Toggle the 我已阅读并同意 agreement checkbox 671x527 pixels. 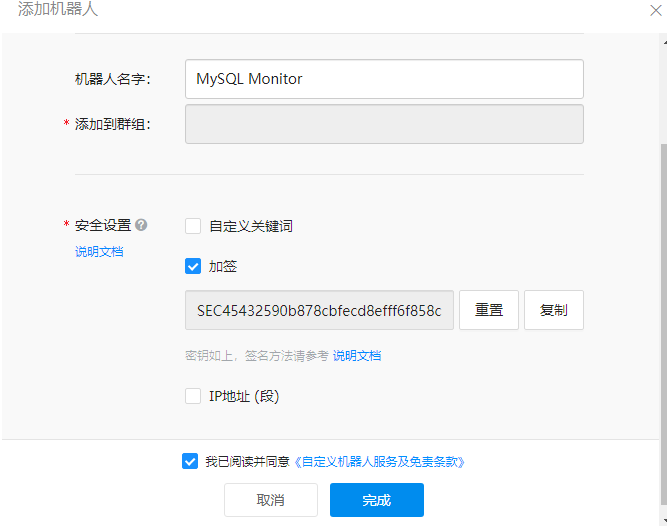[190, 461]
